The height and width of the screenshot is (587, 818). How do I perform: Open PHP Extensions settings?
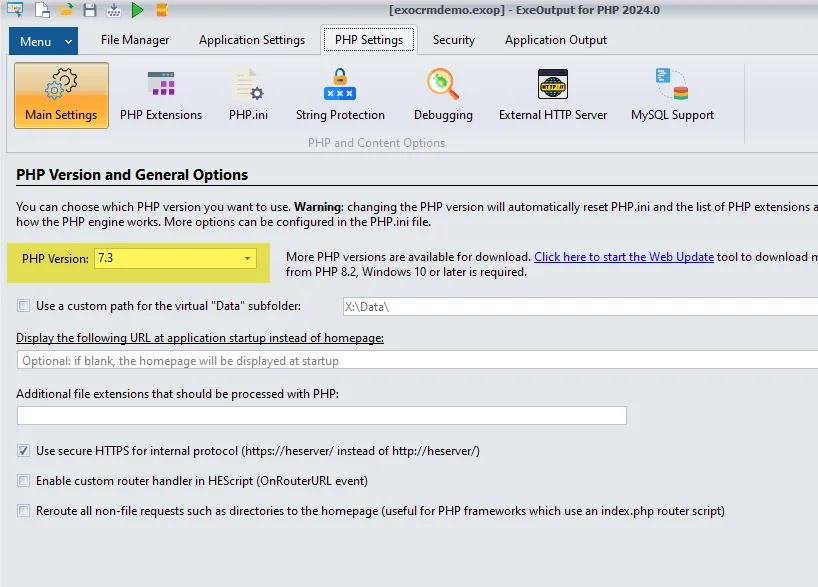[x=161, y=95]
